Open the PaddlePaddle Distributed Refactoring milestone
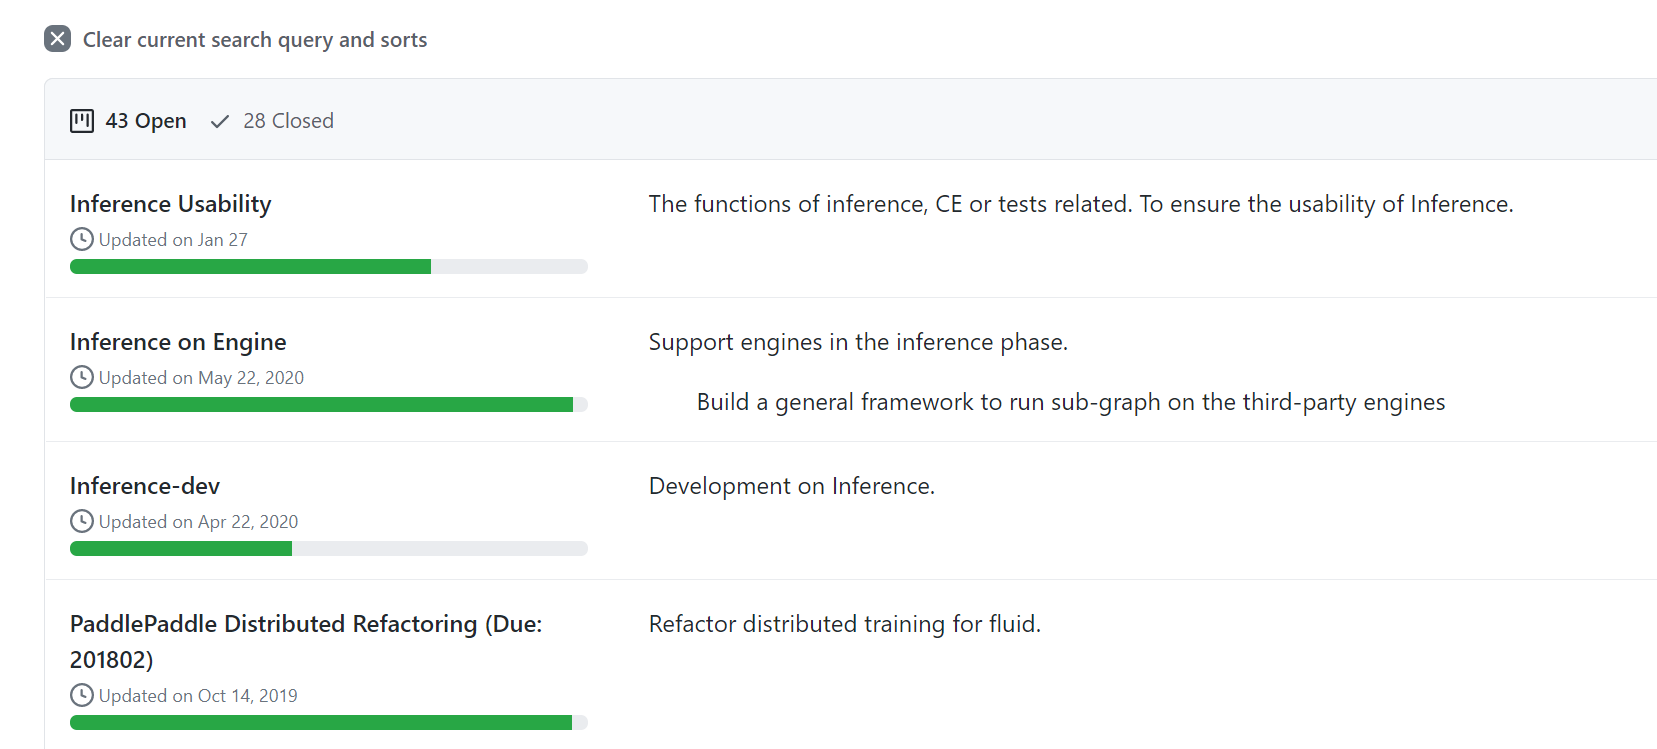This screenshot has width=1657, height=749. click(305, 623)
